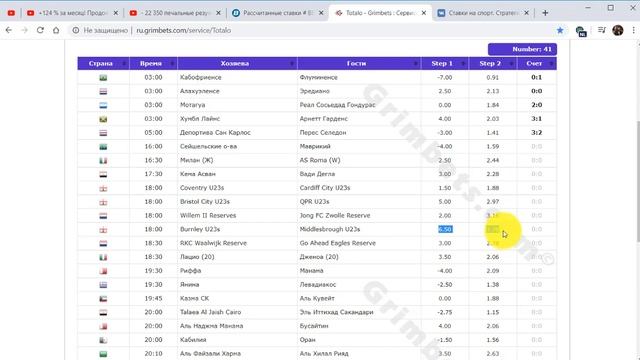The height and width of the screenshot is (360, 640).
Task: Sort table by Step 1 column
Action: coord(444,63)
